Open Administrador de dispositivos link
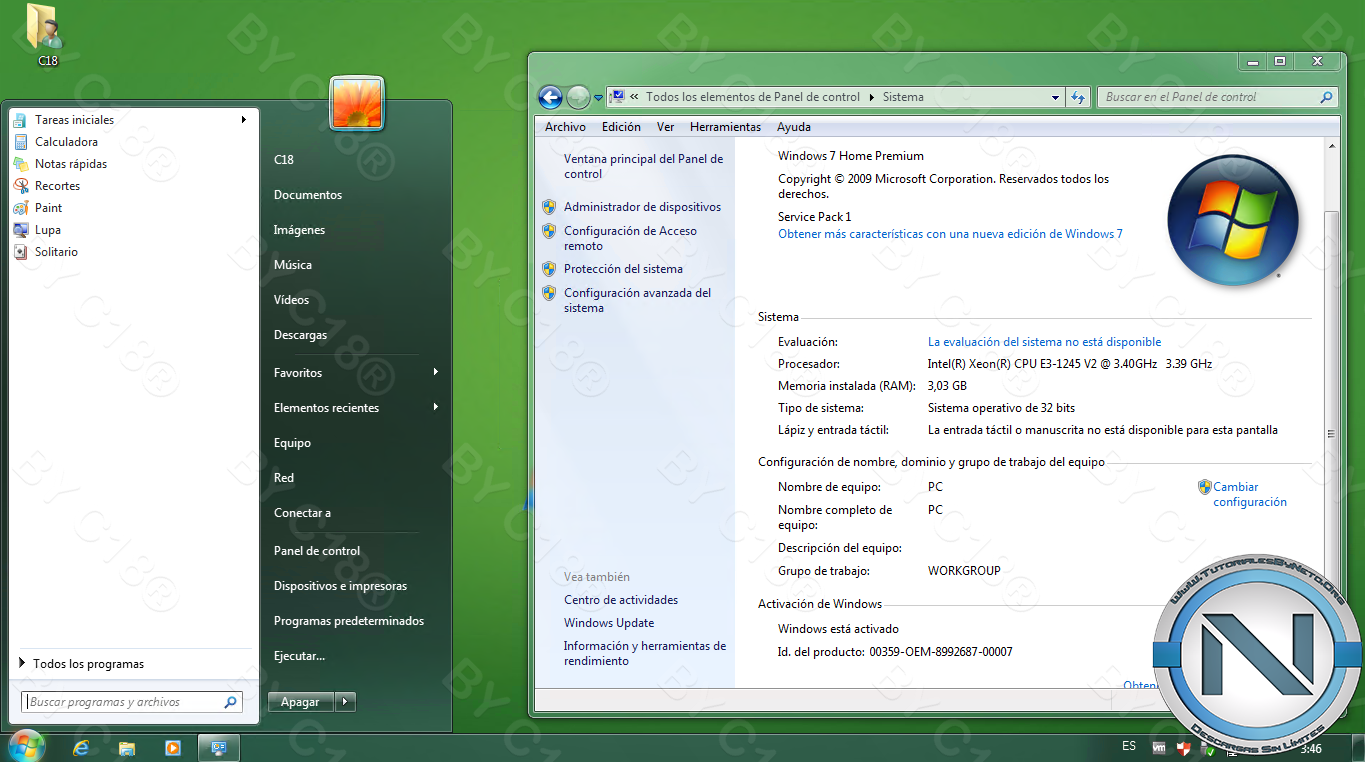The width and height of the screenshot is (1365, 762). pos(642,207)
